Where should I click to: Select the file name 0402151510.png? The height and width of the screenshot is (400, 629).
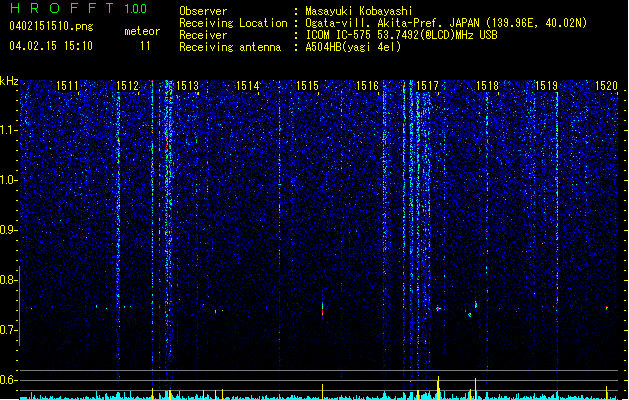point(51,26)
